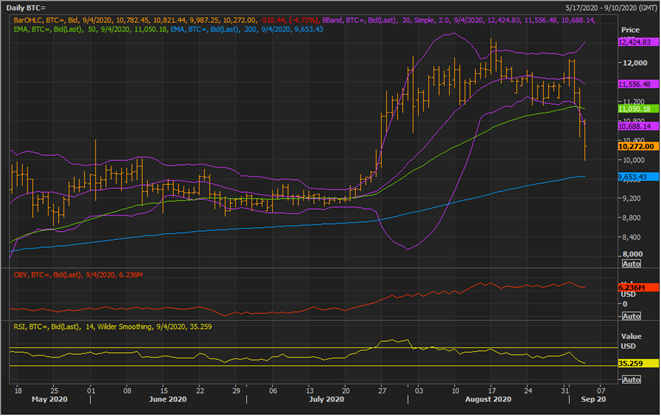Click the 27 date tick in July
Viewport: 661px width, 416px height.
point(382,391)
